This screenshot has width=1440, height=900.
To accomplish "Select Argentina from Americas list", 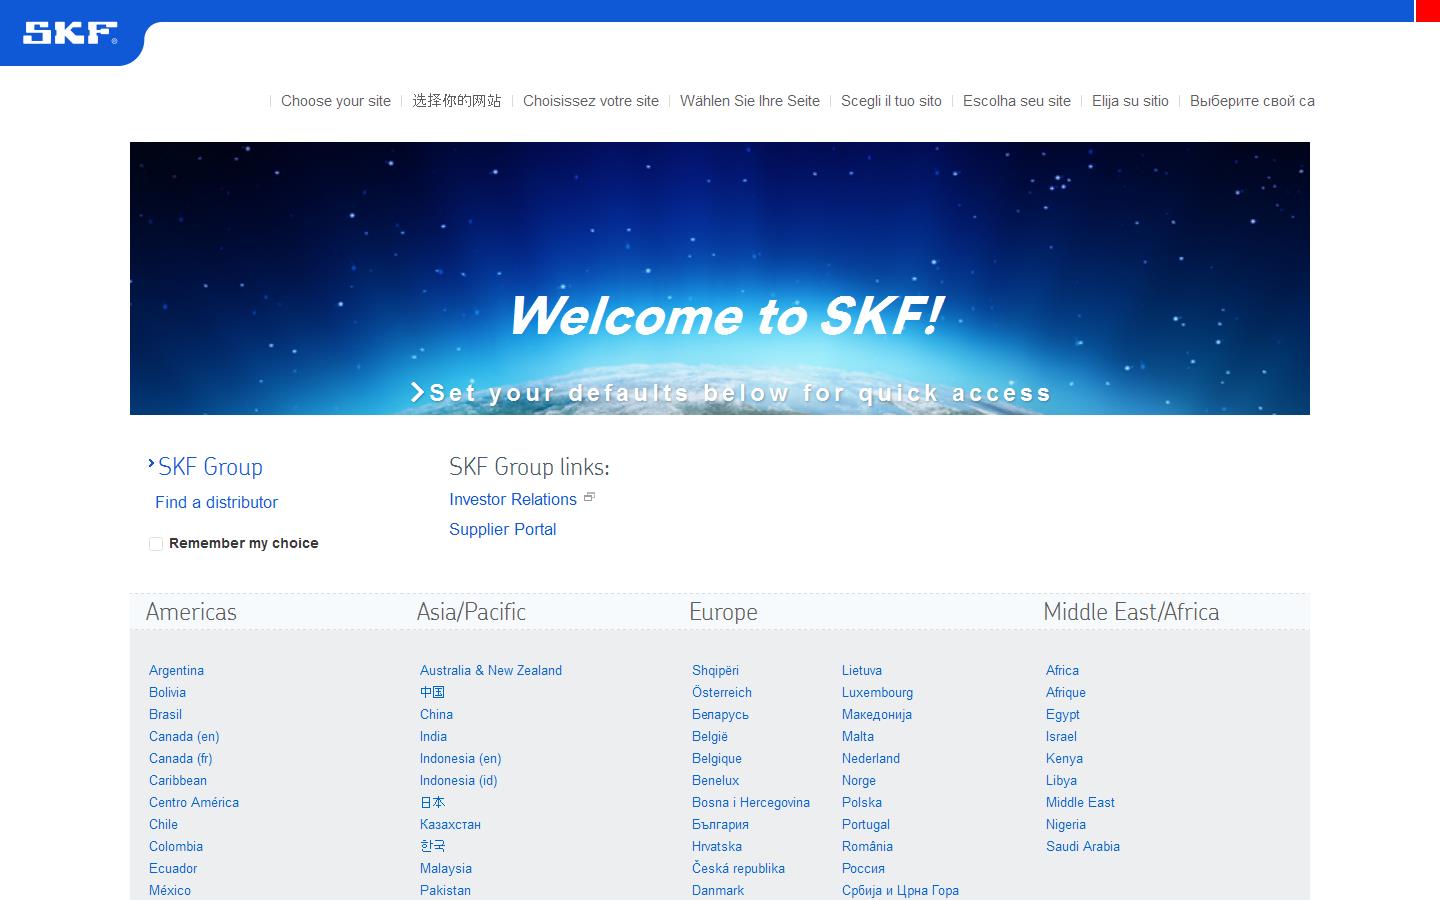I will [176, 670].
